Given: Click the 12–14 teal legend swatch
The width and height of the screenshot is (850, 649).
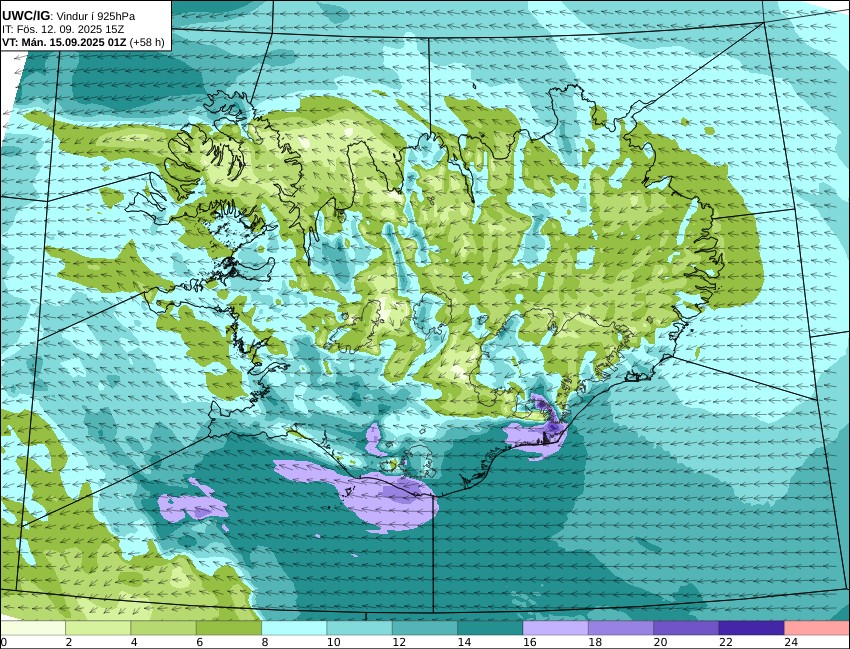Looking at the screenshot, I should pyautogui.click(x=424, y=628).
